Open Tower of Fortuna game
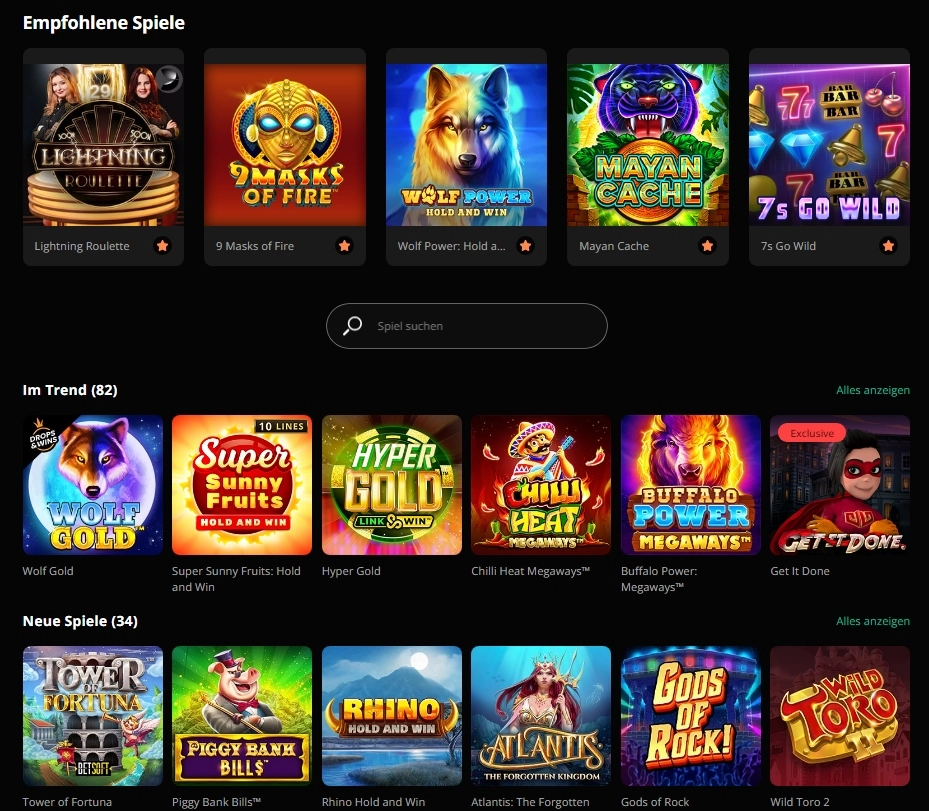The height and width of the screenshot is (811, 929). pyautogui.click(x=93, y=716)
